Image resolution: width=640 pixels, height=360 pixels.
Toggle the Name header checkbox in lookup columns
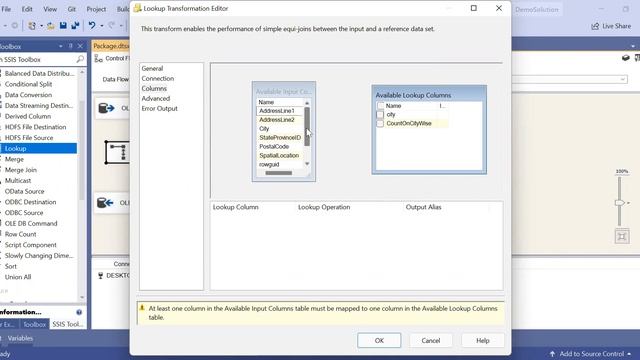pos(380,106)
